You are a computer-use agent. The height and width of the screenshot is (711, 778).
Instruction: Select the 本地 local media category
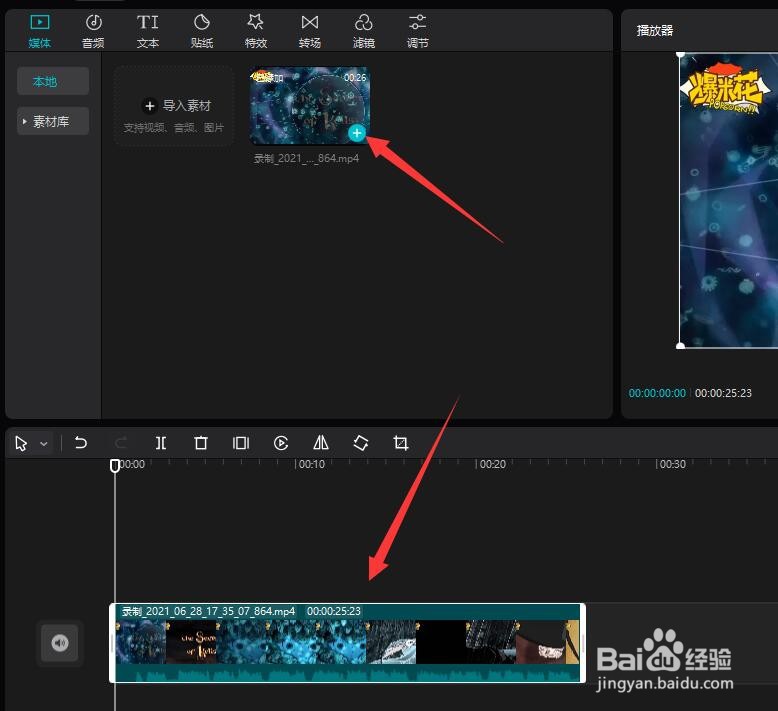[x=53, y=81]
